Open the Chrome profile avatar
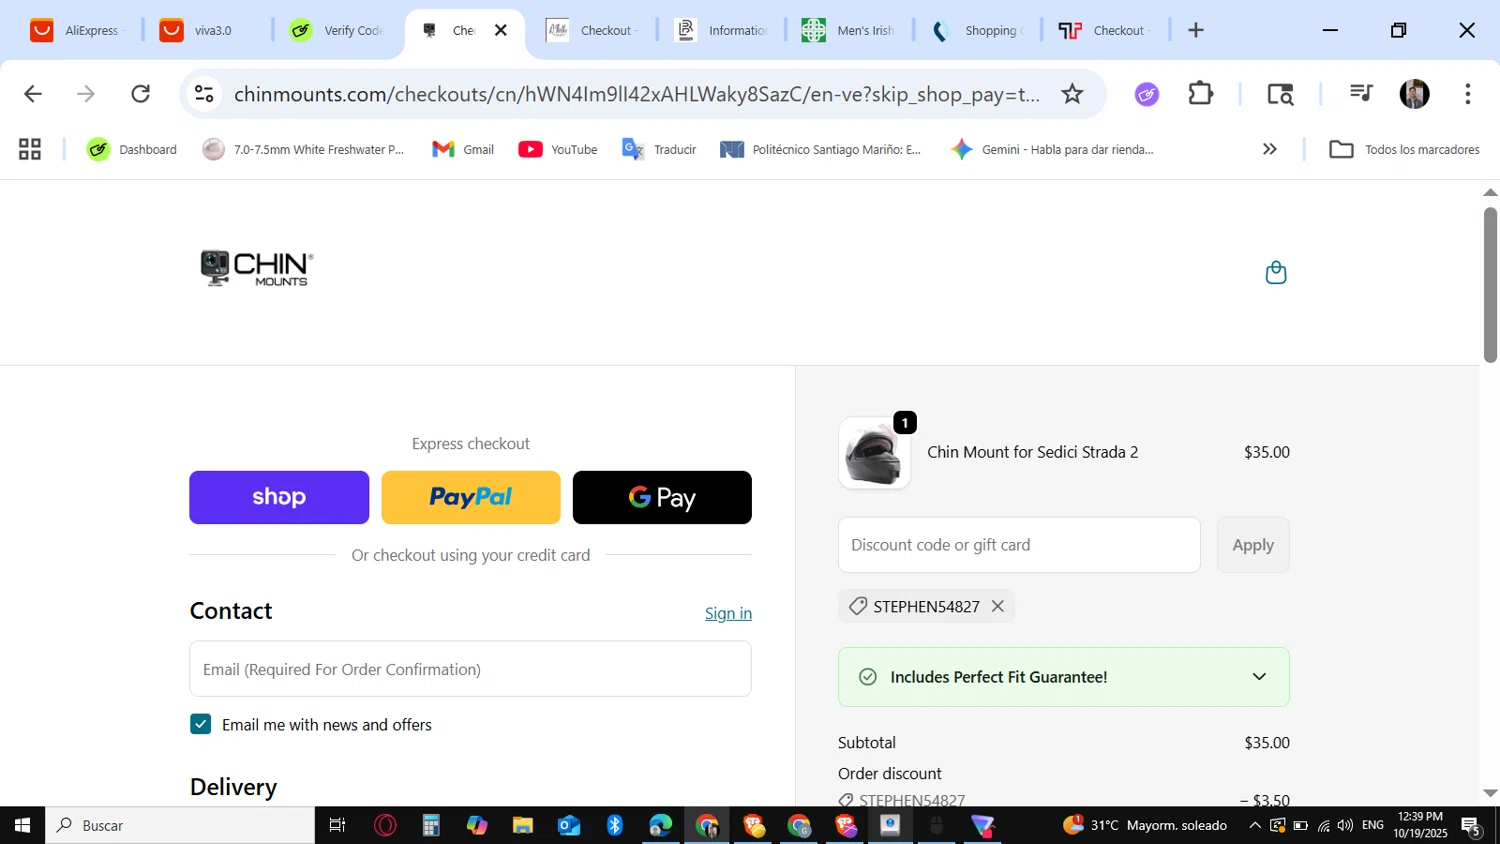 (1414, 94)
